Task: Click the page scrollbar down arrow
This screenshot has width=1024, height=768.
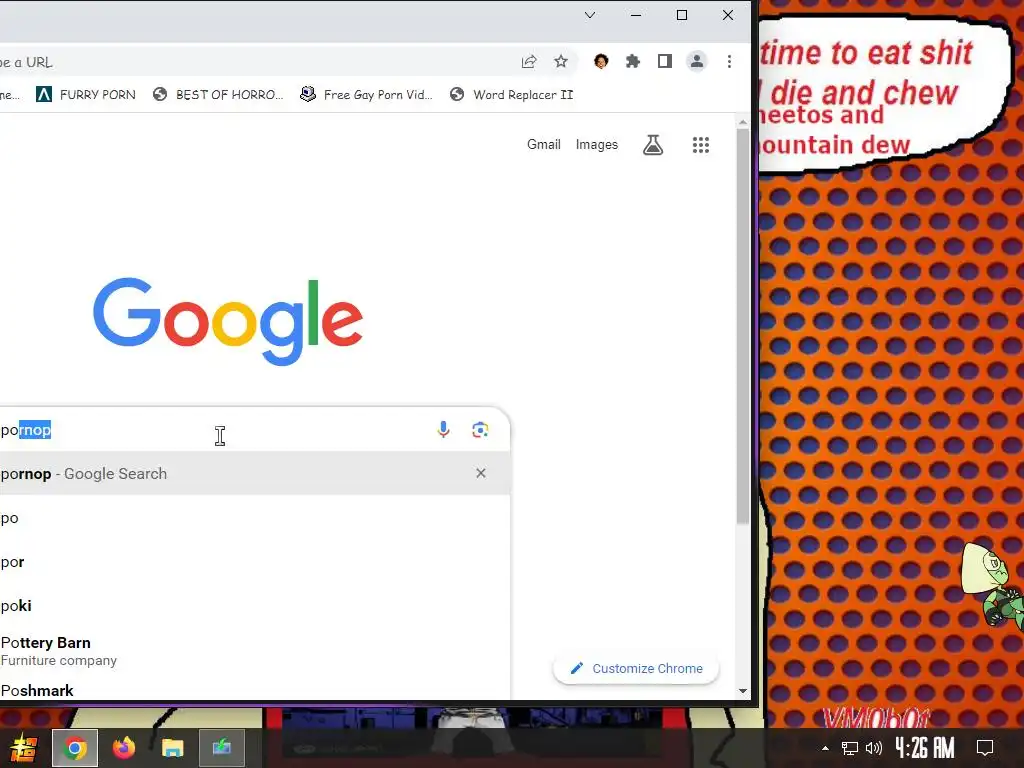Action: pyautogui.click(x=743, y=691)
